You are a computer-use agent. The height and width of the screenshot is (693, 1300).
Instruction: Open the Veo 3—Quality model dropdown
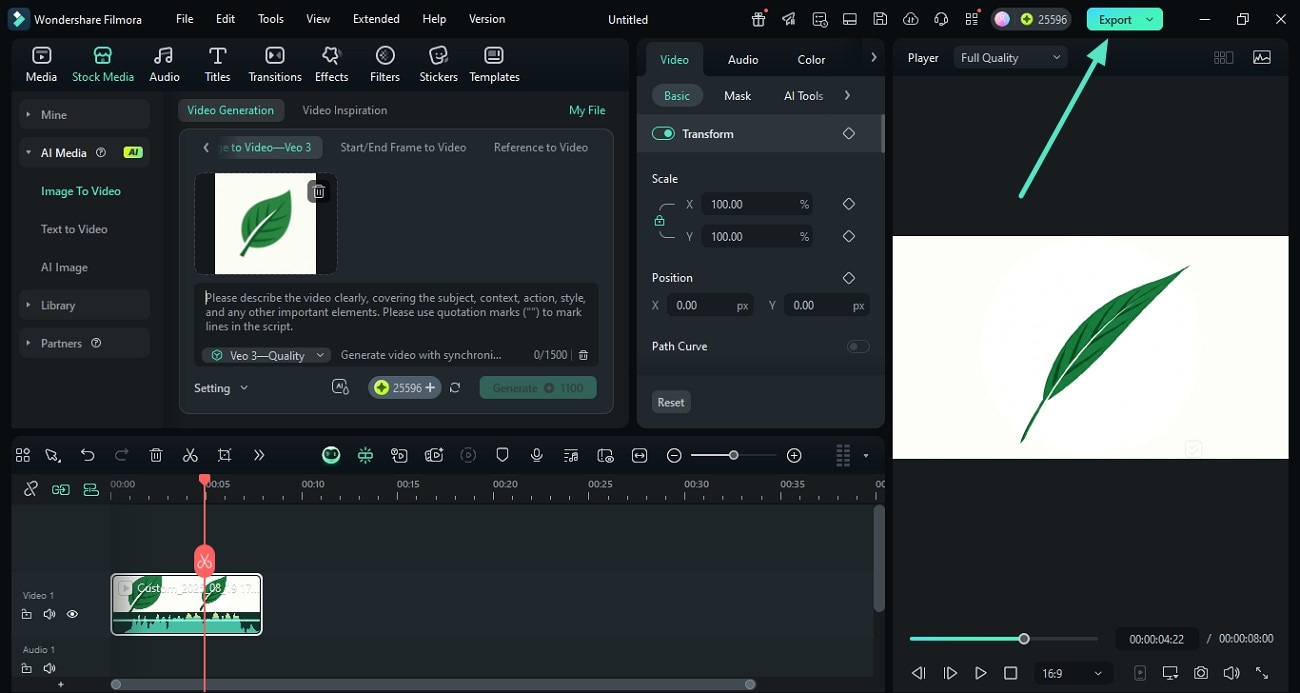pyautogui.click(x=267, y=355)
